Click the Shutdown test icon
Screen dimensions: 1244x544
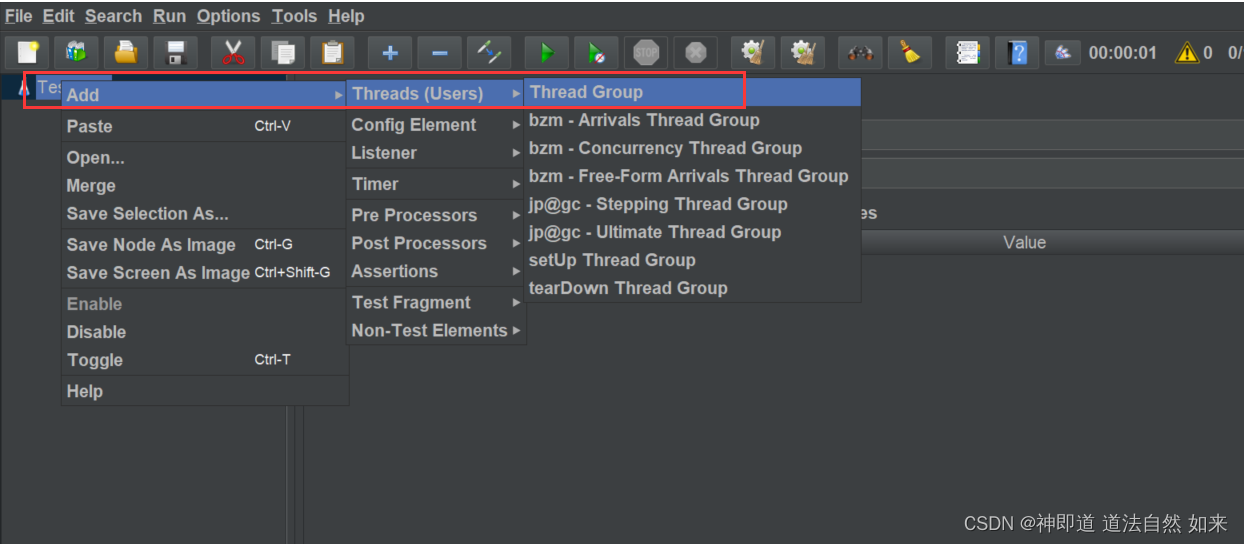[695, 53]
